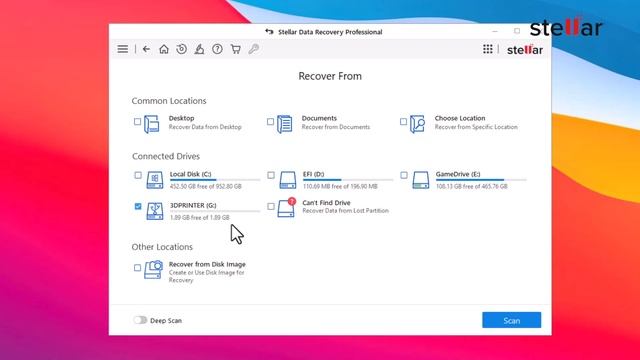The image size is (640, 360).
Task: Select the Local Disk (C:) checkbox
Action: click(x=138, y=175)
